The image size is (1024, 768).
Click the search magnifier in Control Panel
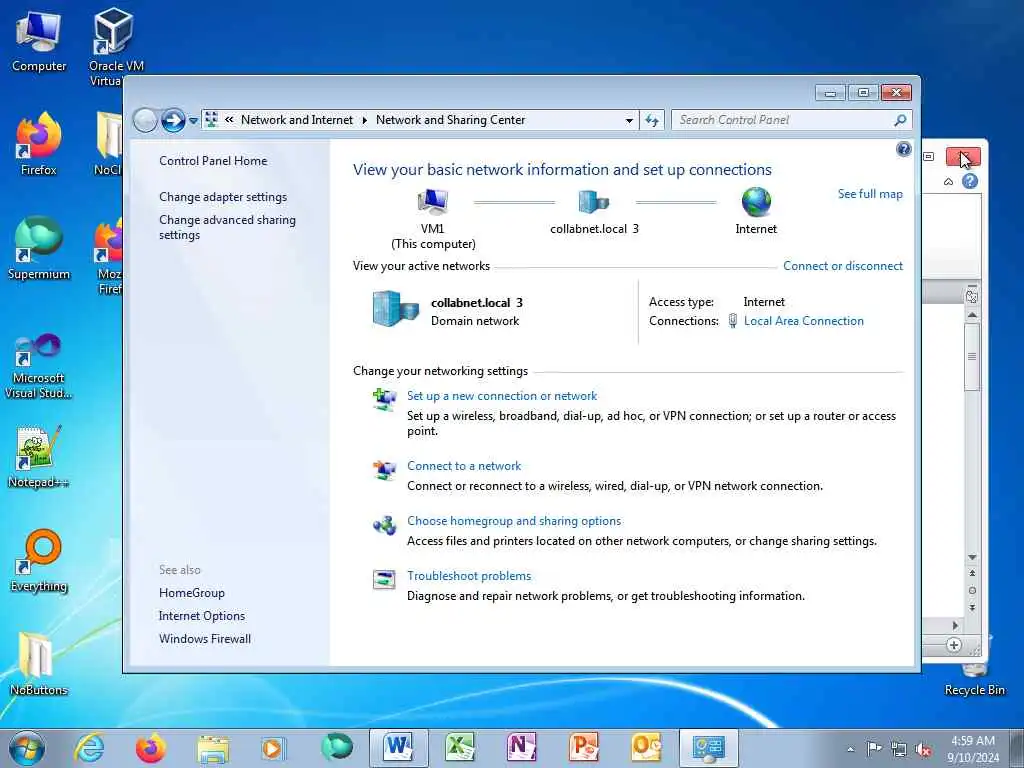click(x=900, y=120)
